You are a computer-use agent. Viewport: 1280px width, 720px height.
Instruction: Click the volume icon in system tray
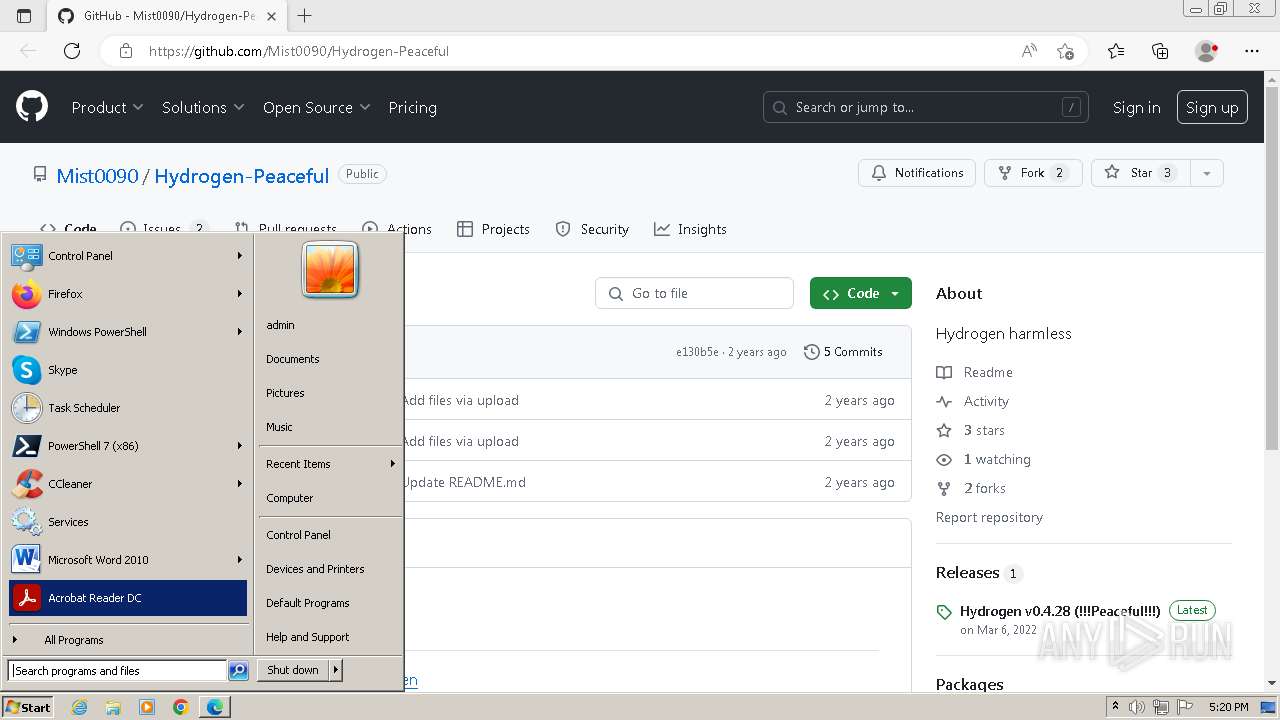[1137, 707]
